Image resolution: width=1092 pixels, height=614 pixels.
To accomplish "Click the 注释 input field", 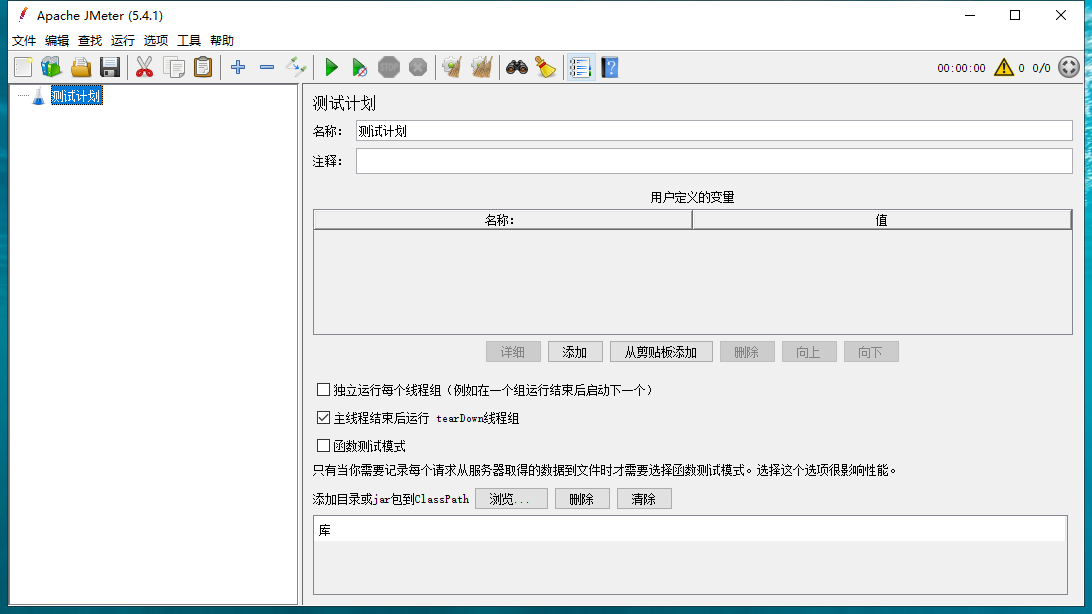I will tap(714, 162).
